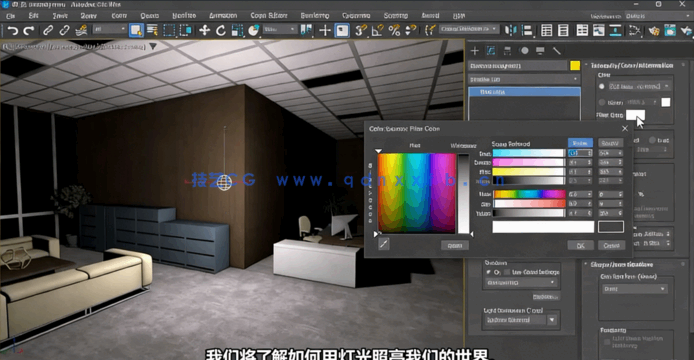Click the Align tool in toolbar

(527, 31)
